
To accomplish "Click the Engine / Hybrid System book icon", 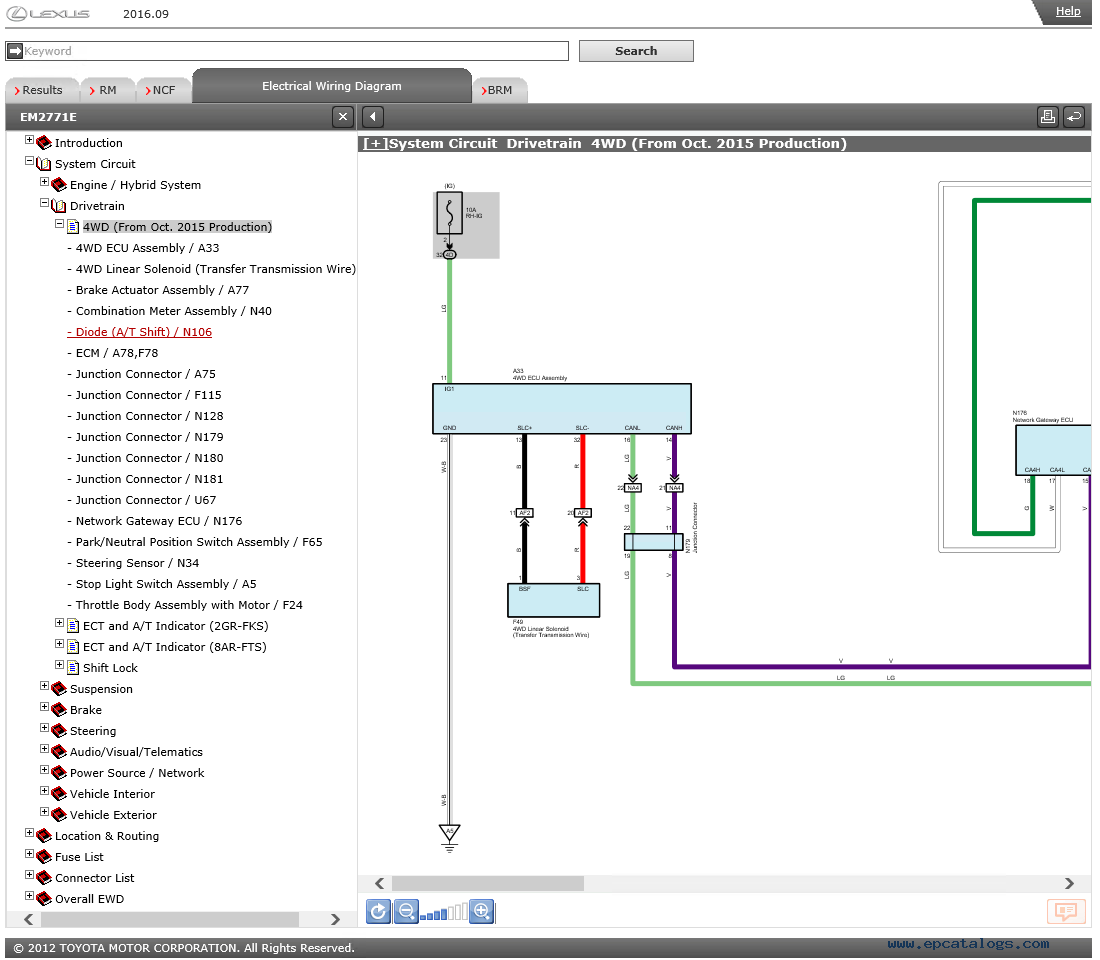I will 59,185.
